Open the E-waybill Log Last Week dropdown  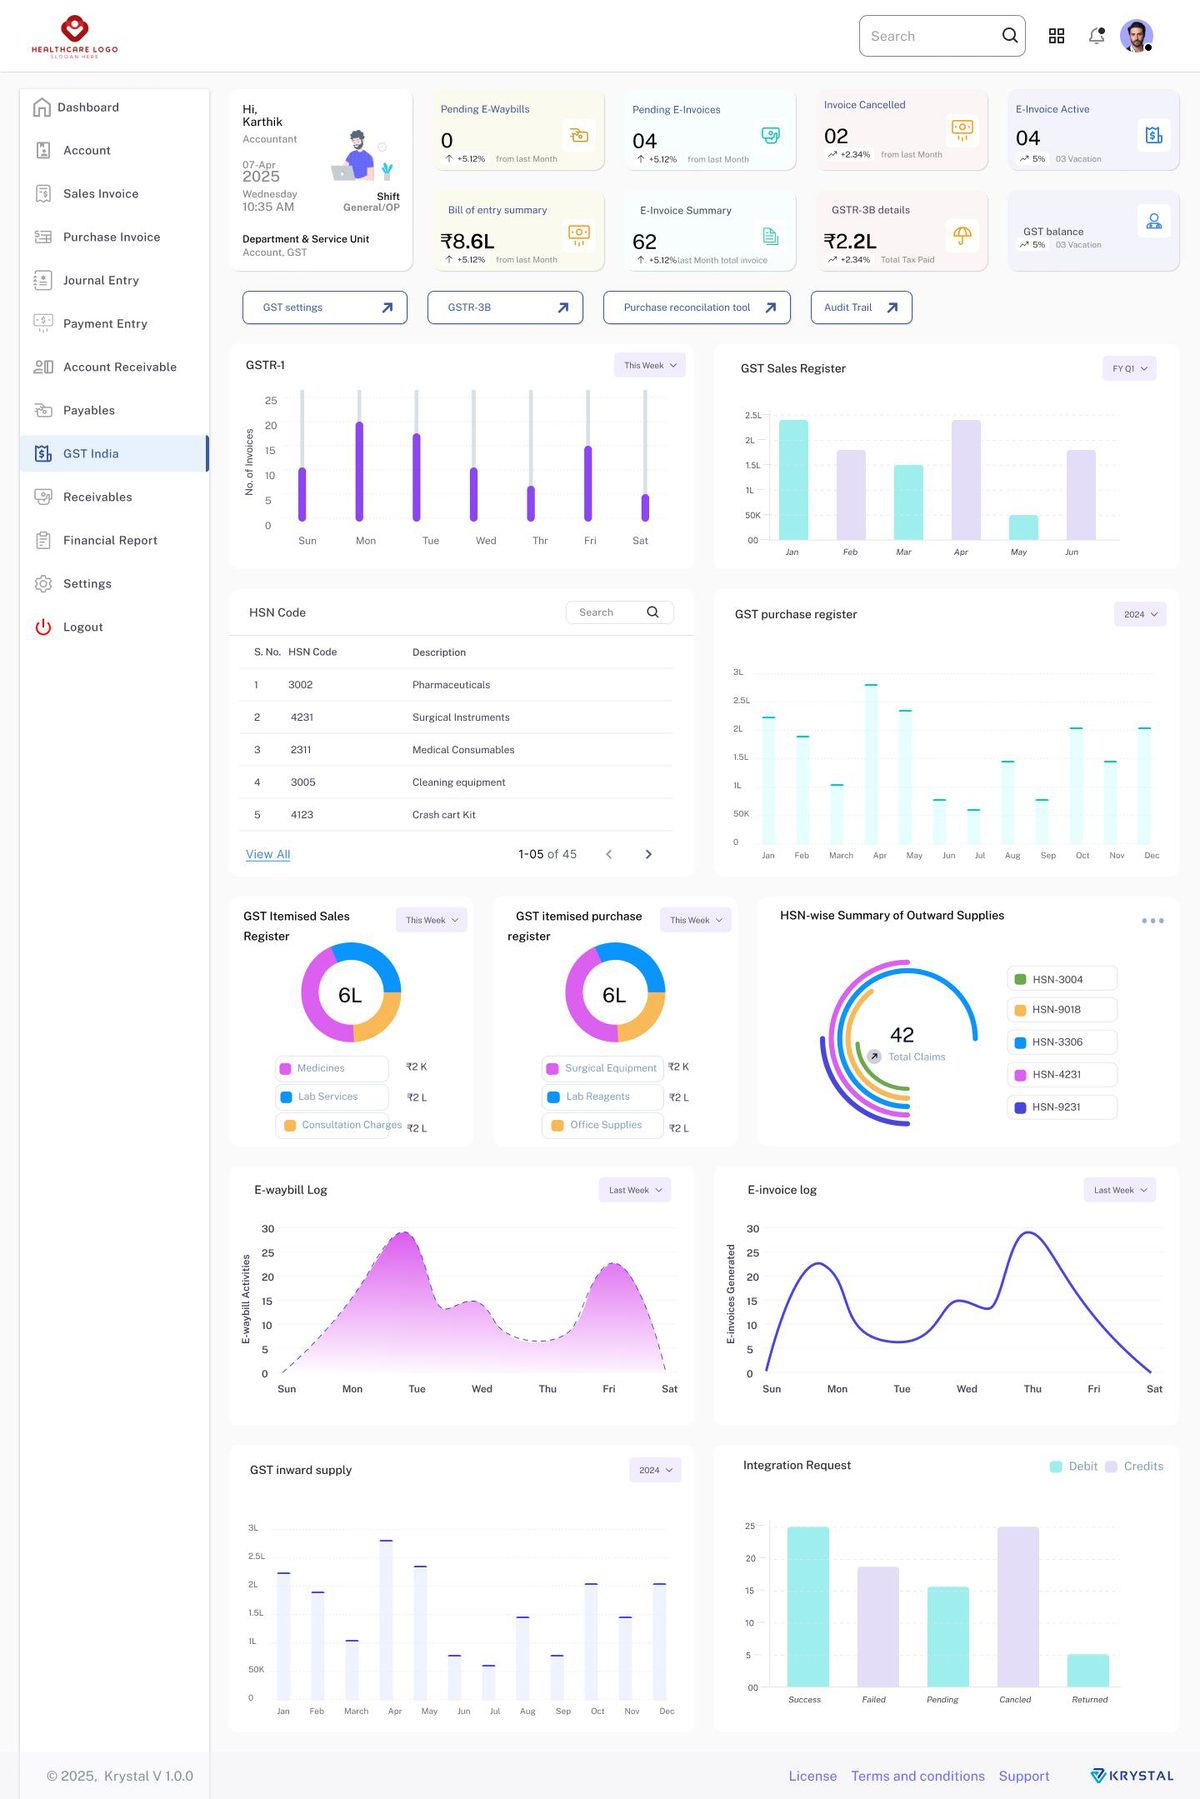click(635, 1190)
